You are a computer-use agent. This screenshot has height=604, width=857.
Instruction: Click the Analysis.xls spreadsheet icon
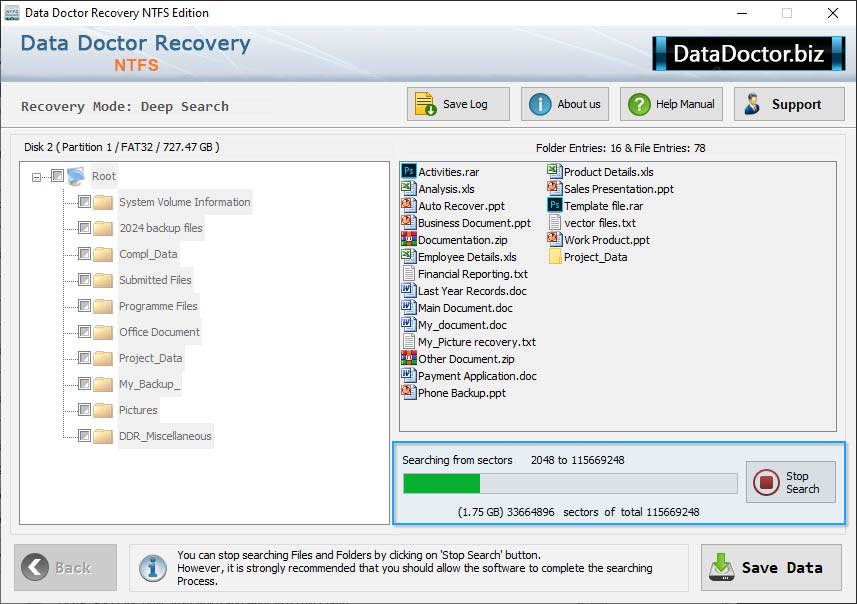pyautogui.click(x=408, y=188)
